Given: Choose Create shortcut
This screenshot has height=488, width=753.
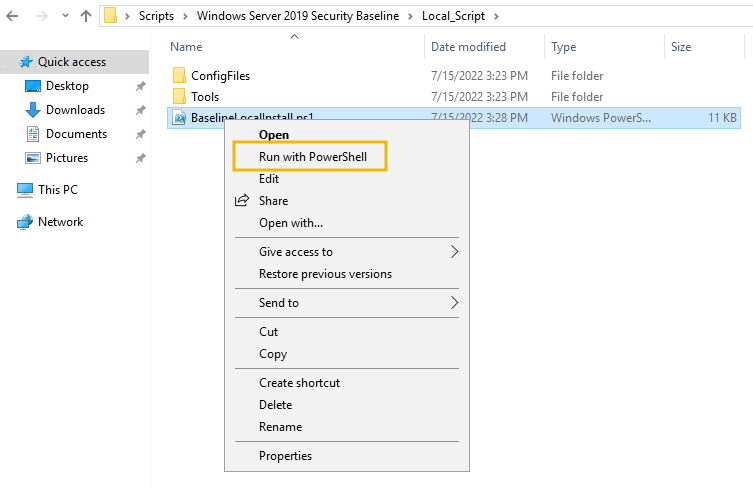Looking at the screenshot, I should coord(299,383).
